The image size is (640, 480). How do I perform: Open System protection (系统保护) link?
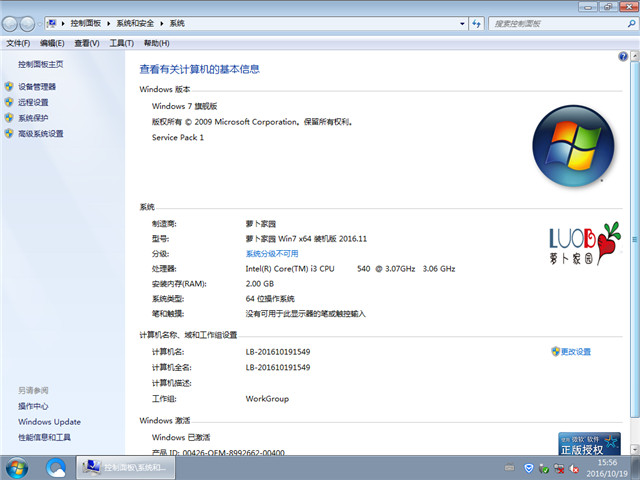pyautogui.click(x=33, y=118)
